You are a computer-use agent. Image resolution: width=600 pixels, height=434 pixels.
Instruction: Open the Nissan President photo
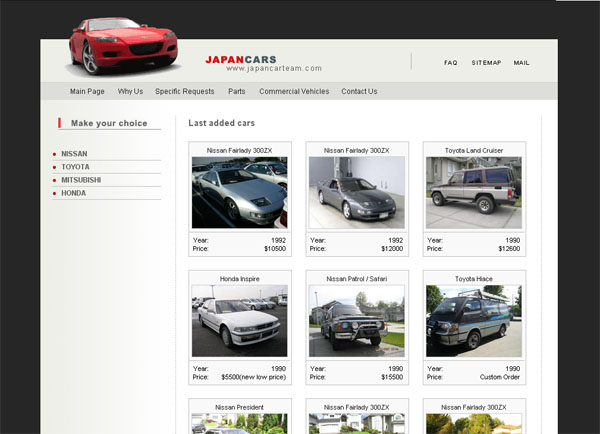pyautogui.click(x=240, y=424)
